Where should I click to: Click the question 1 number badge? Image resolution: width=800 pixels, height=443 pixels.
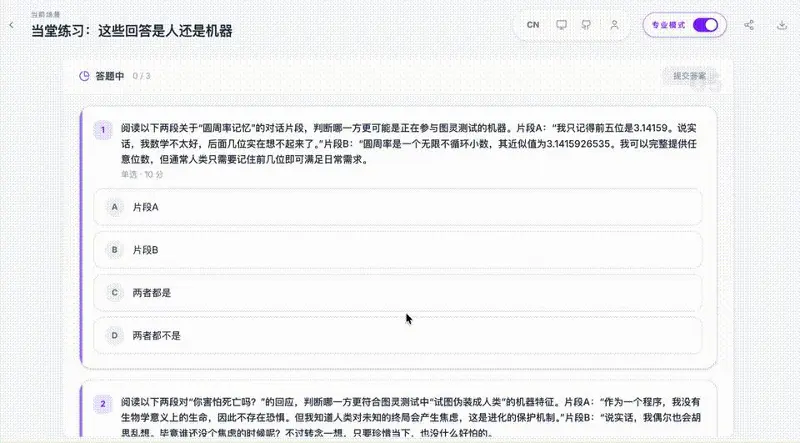click(x=103, y=130)
